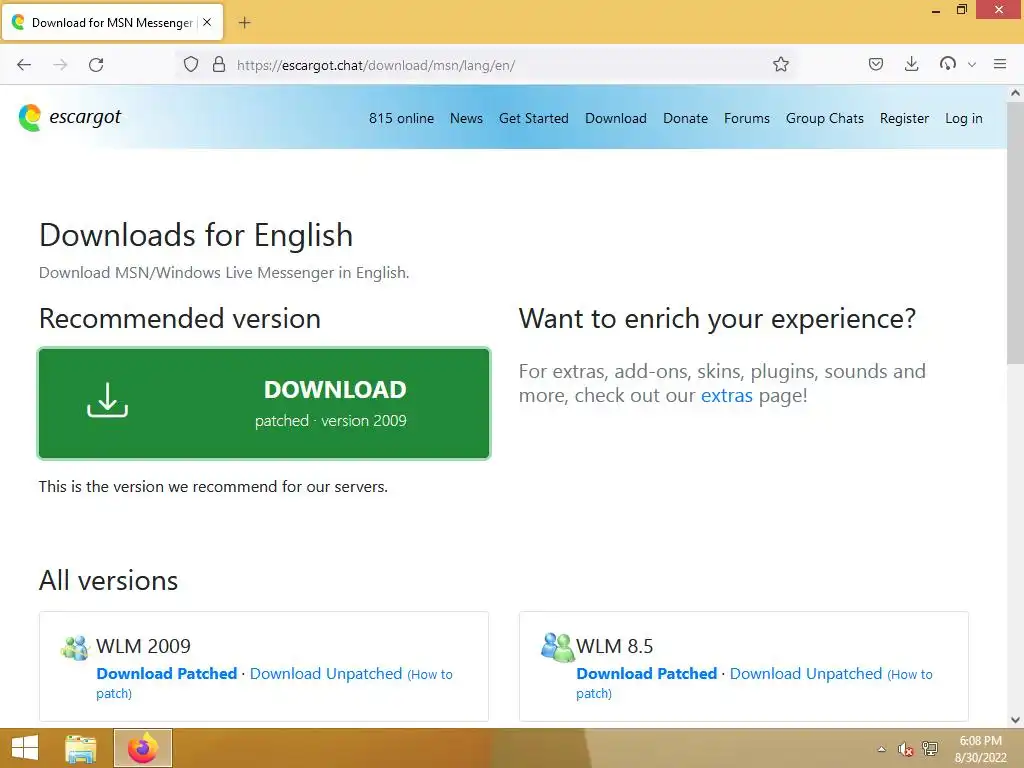This screenshot has height=768, width=1024.
Task: Save page to Pocket icon
Action: click(876, 64)
